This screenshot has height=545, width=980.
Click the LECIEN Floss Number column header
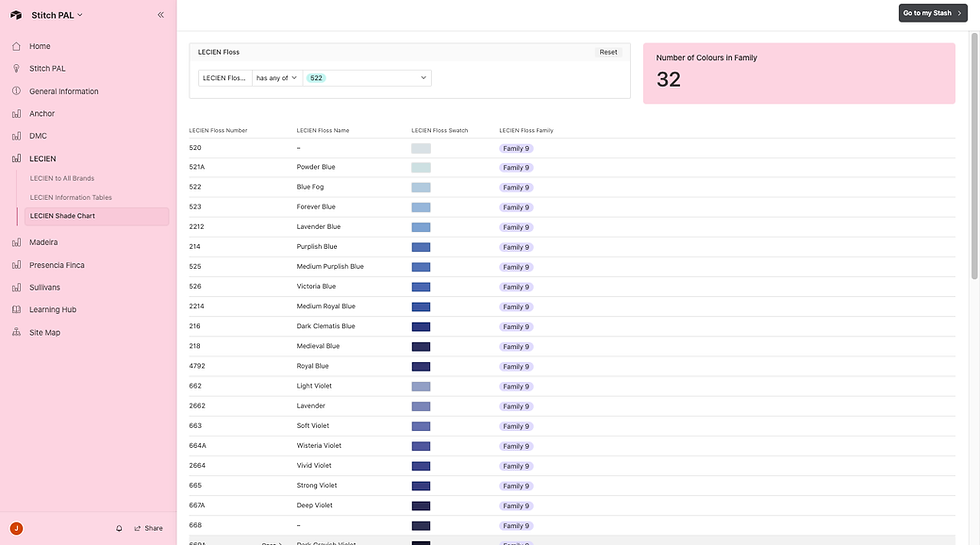coord(218,131)
